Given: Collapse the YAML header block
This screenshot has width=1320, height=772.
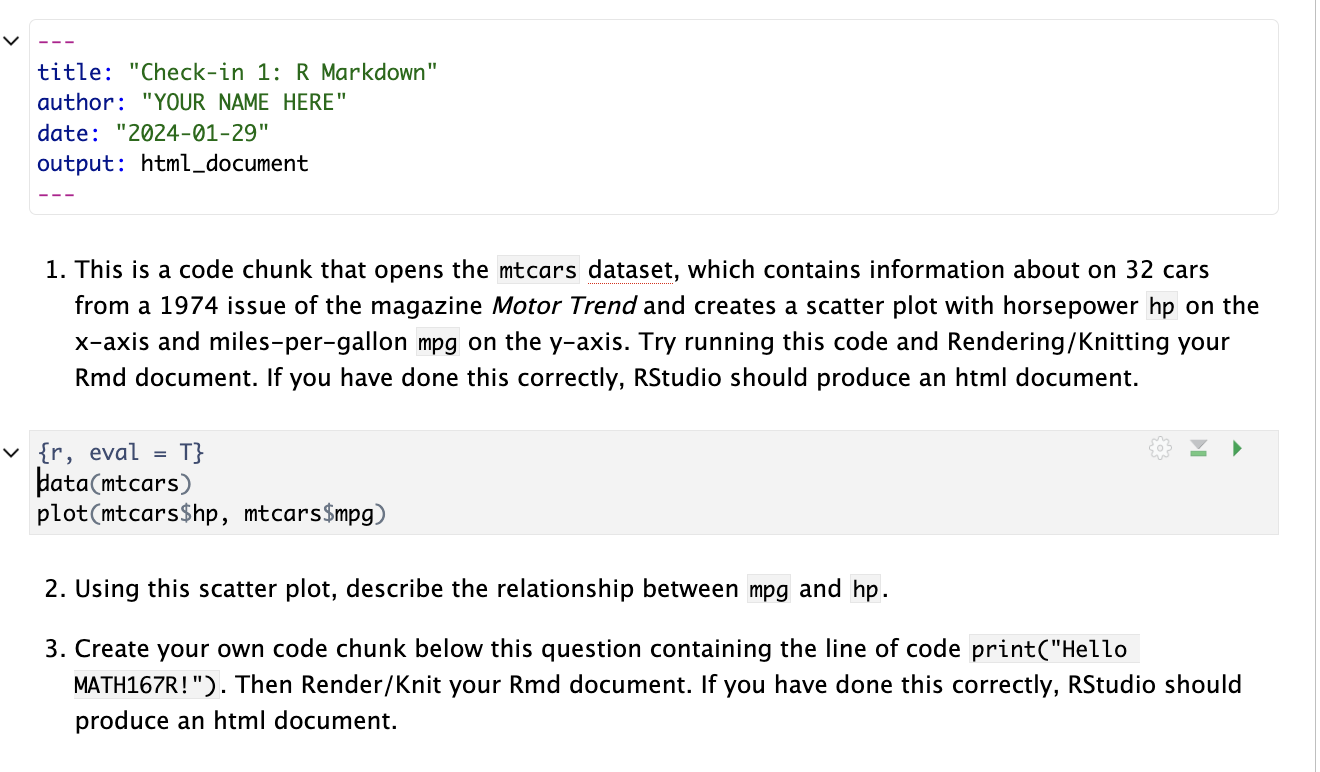Looking at the screenshot, I should [x=11, y=41].
